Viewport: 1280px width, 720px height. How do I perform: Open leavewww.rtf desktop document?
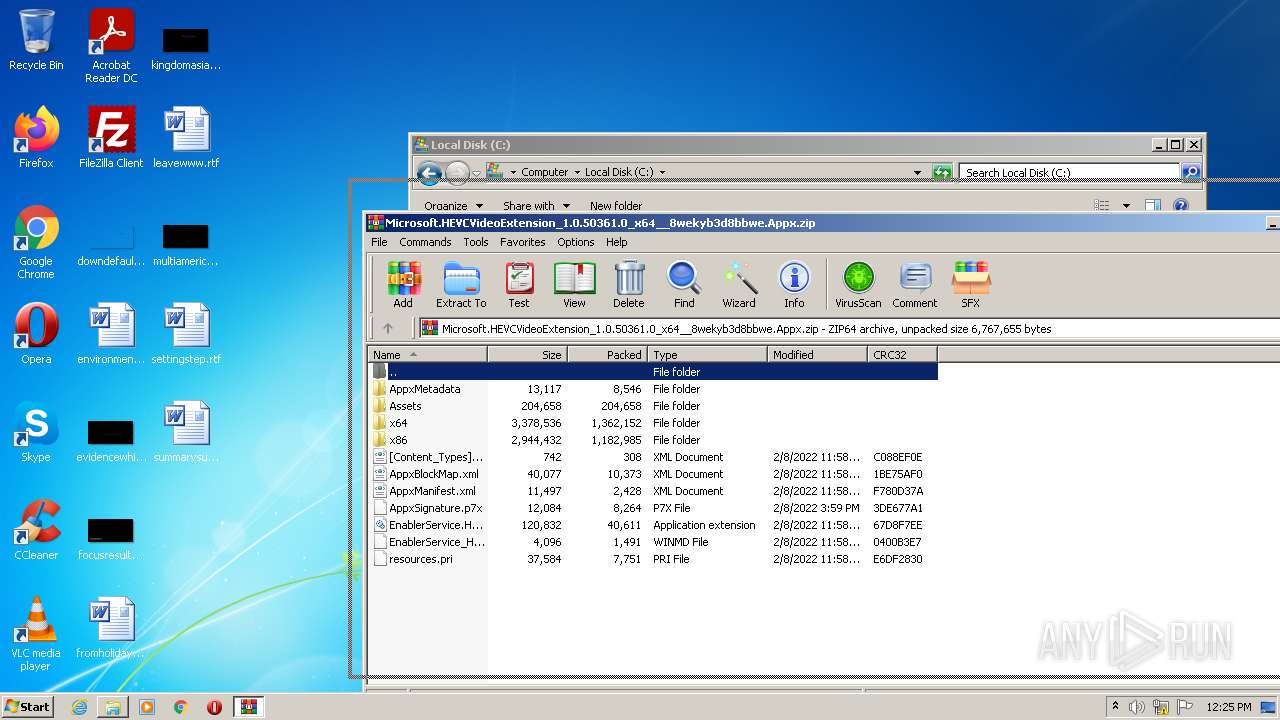(x=186, y=138)
